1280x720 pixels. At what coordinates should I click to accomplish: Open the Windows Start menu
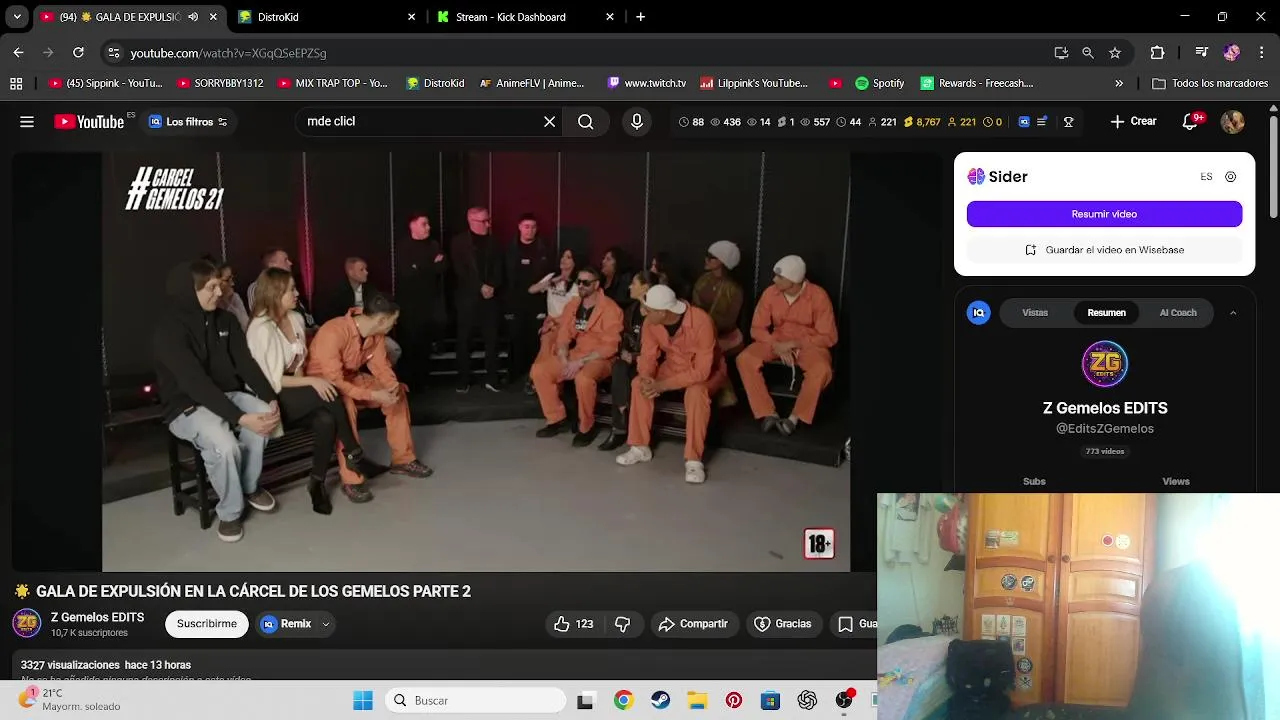tap(363, 701)
